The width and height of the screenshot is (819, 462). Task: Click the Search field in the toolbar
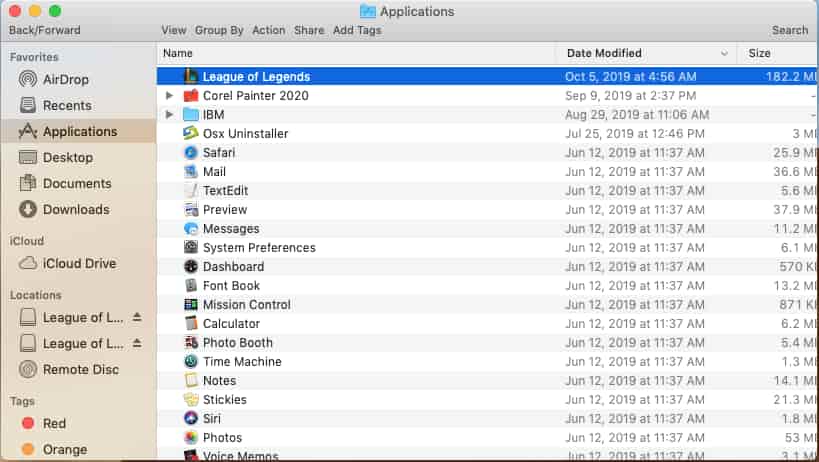point(790,30)
